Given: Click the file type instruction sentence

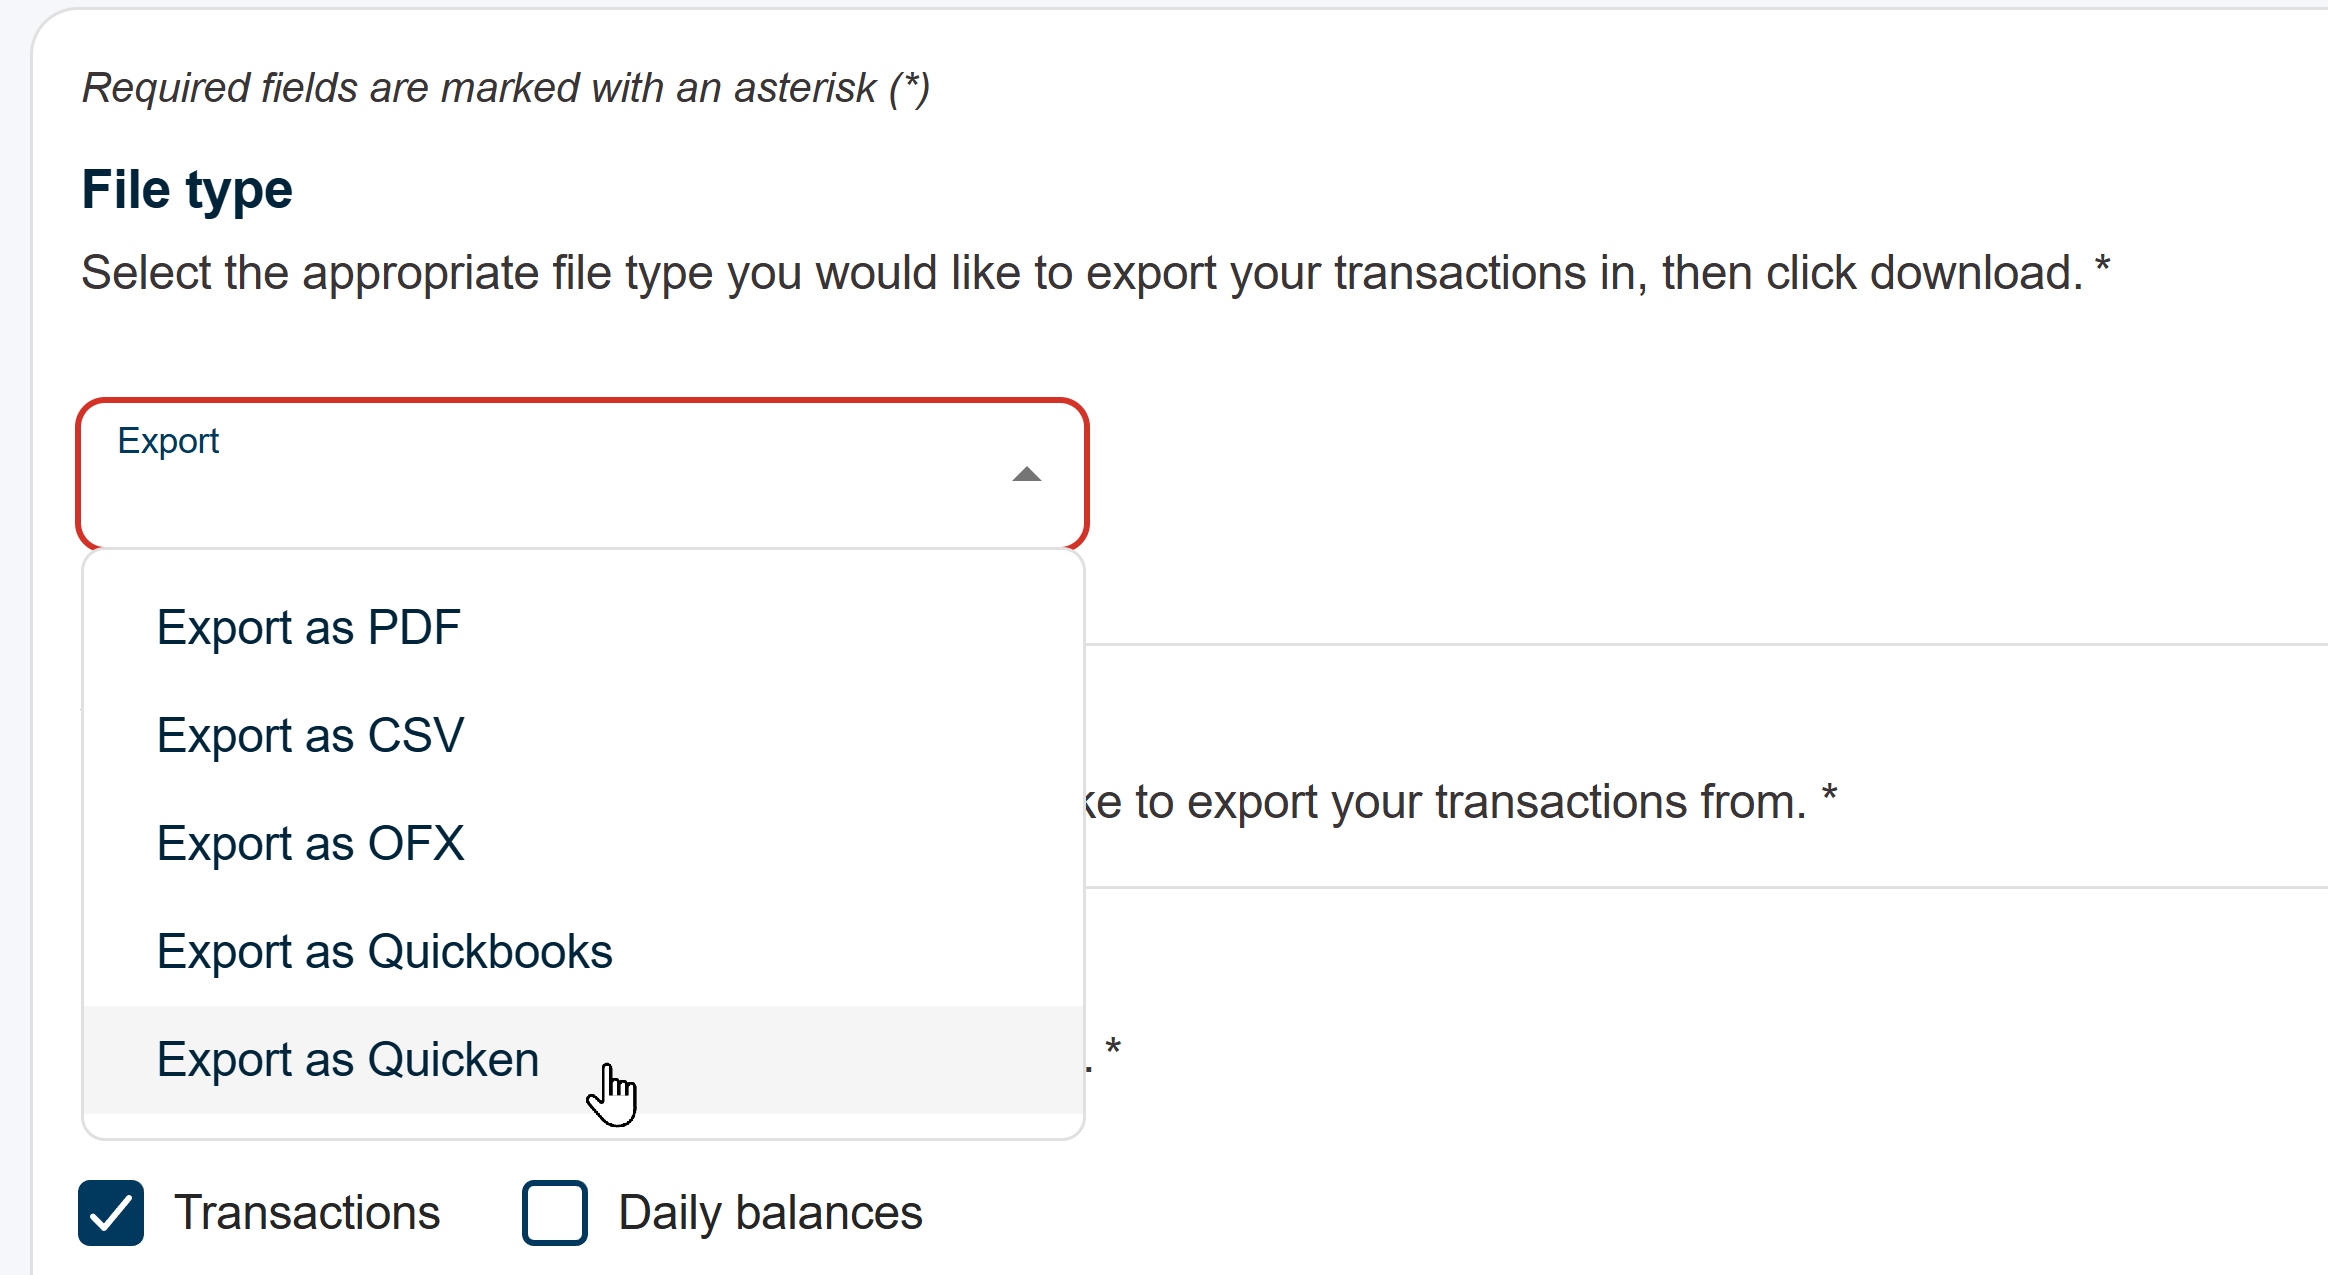Looking at the screenshot, I should point(1080,273).
